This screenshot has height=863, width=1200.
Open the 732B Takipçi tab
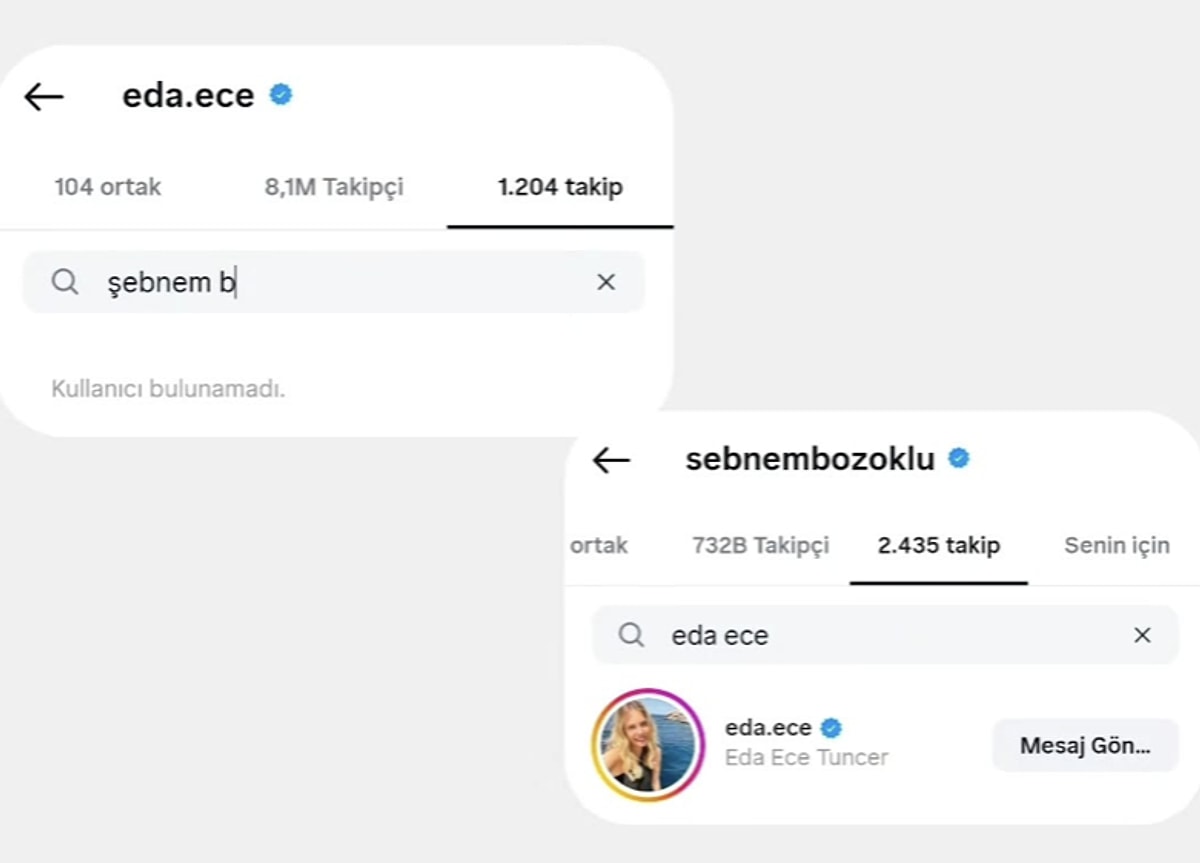(760, 545)
